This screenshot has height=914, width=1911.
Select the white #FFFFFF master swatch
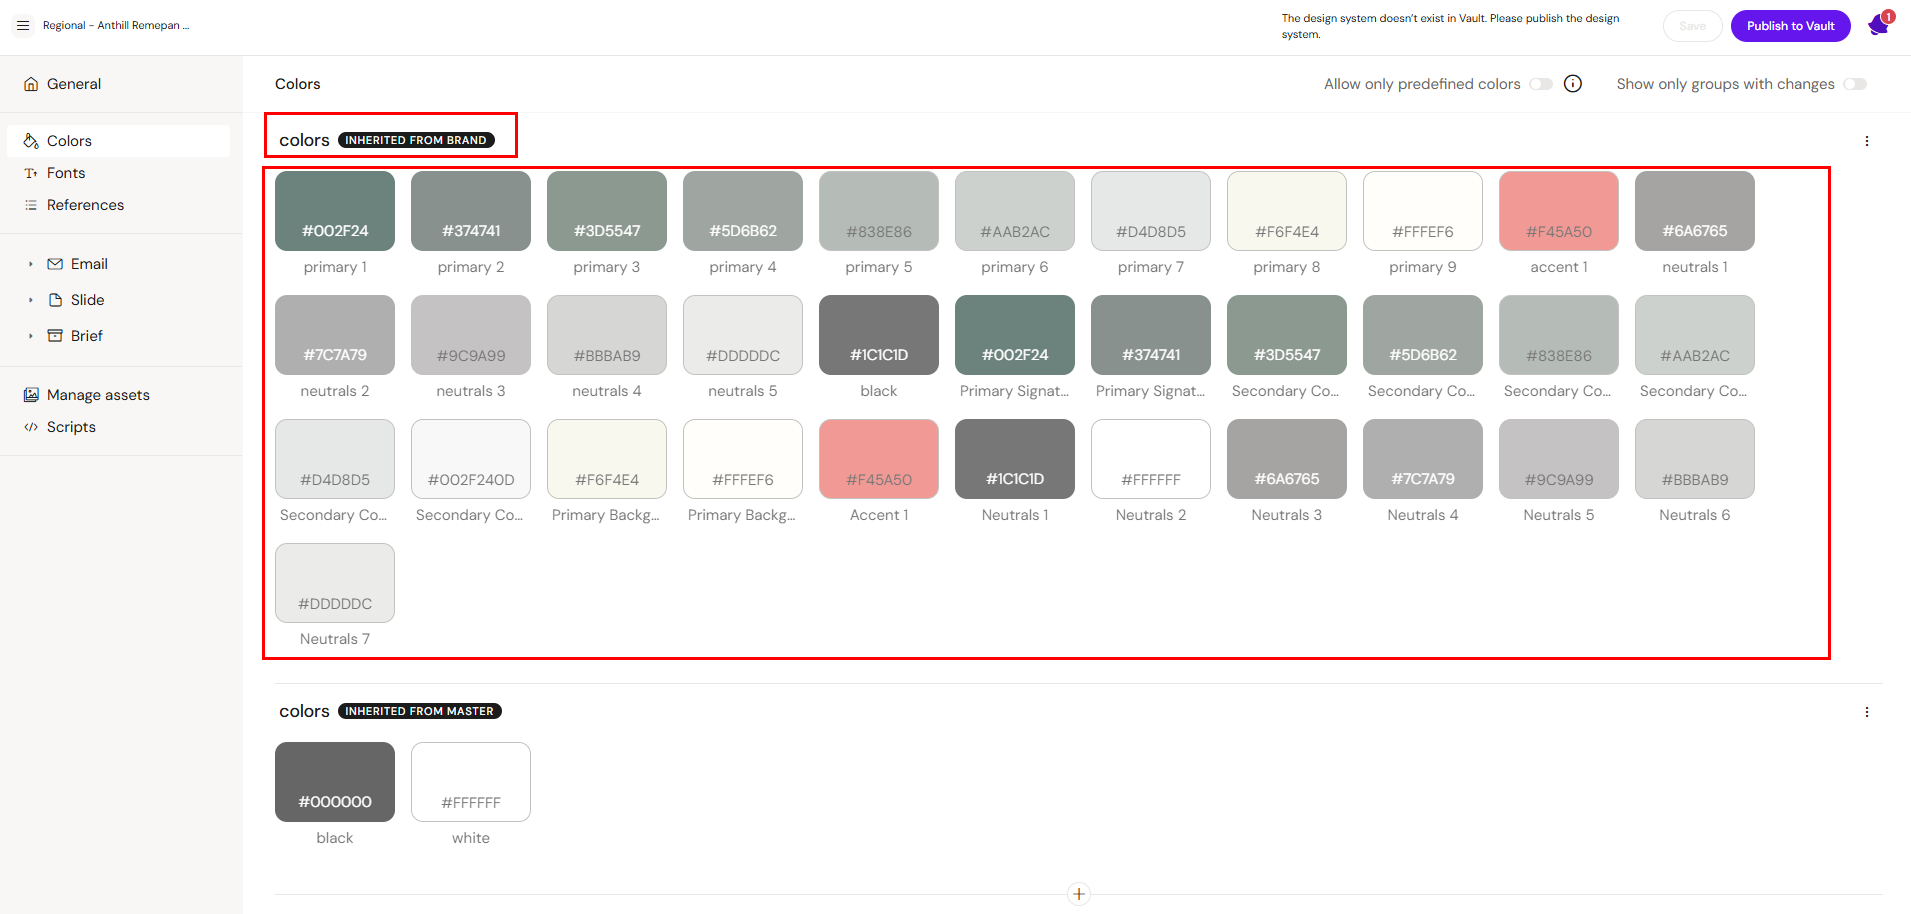[x=470, y=782]
